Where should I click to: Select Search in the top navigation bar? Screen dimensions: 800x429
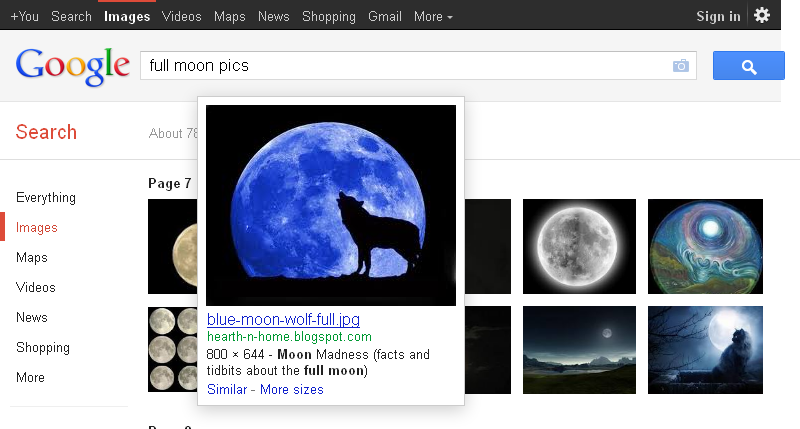pos(71,17)
